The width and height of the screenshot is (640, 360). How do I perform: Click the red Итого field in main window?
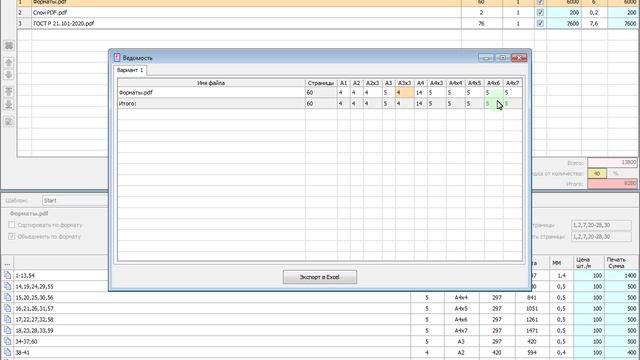(612, 184)
